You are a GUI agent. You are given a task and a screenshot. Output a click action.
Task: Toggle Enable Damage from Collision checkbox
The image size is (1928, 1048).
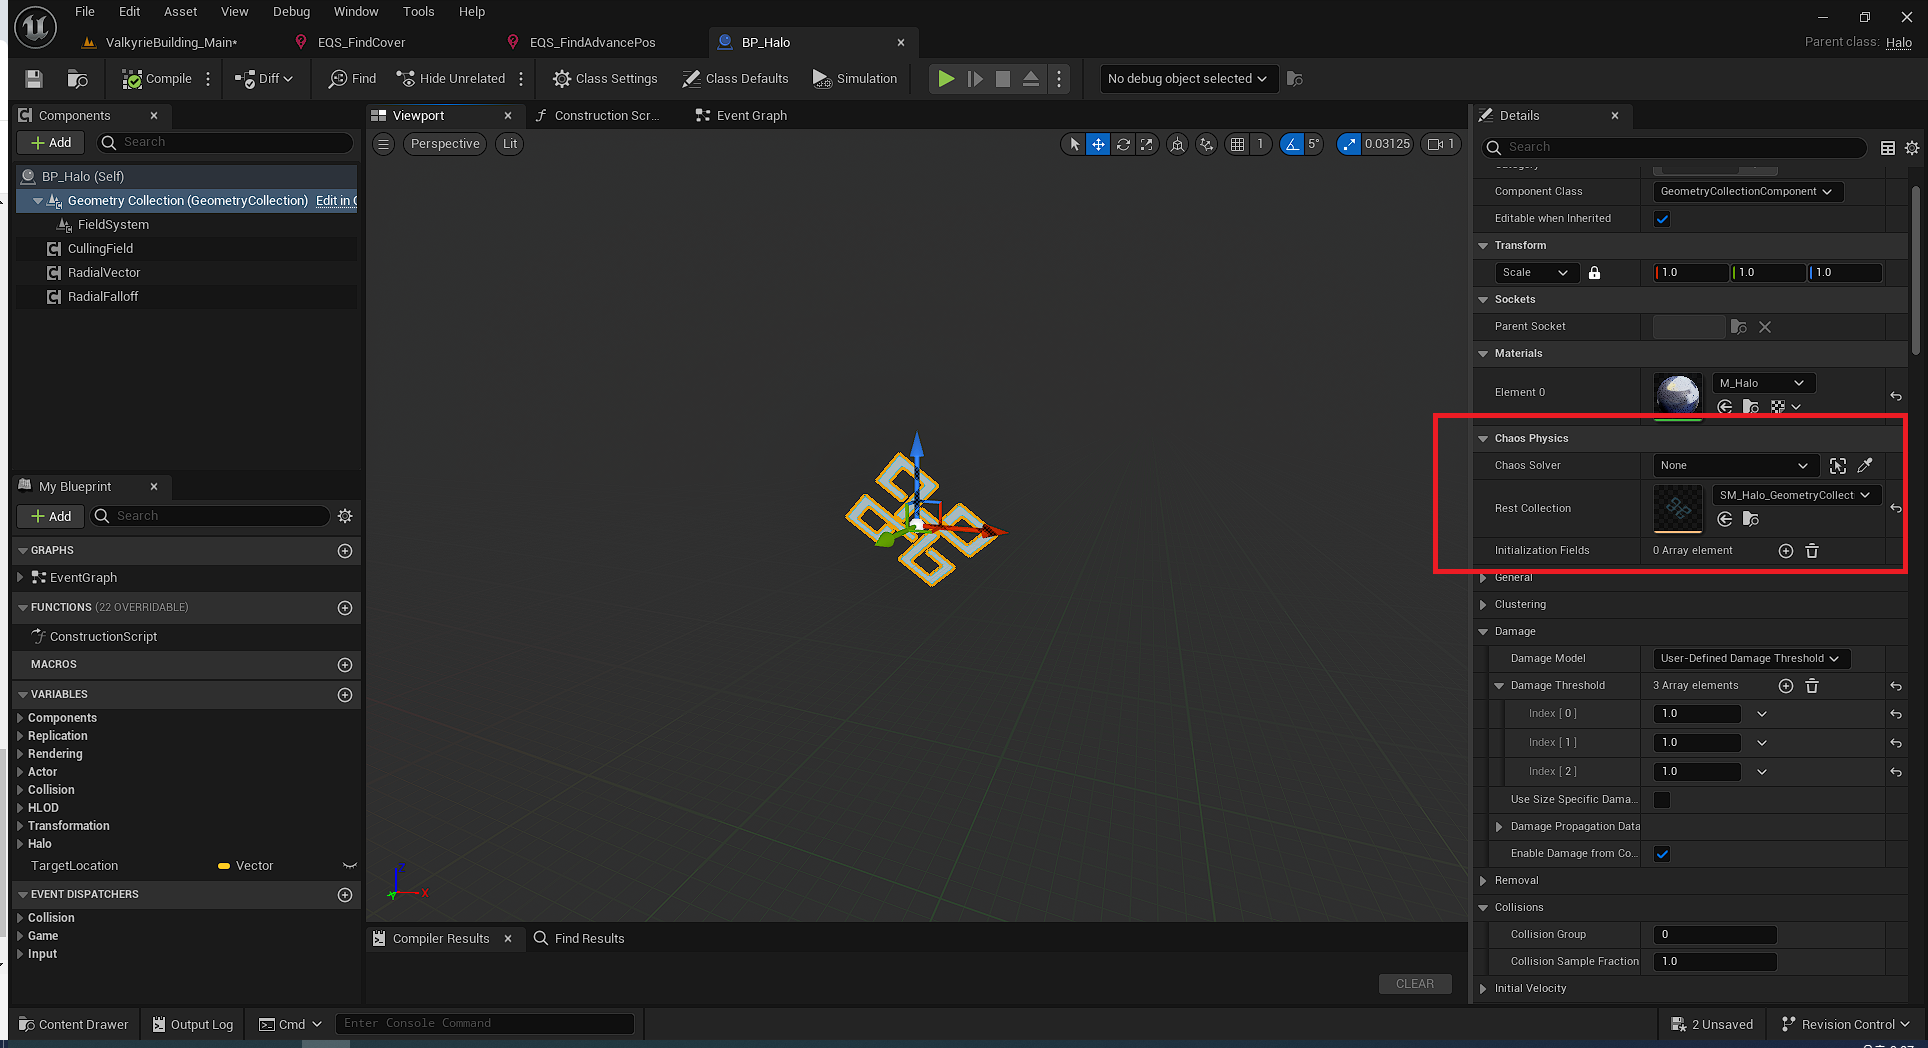coord(1662,854)
